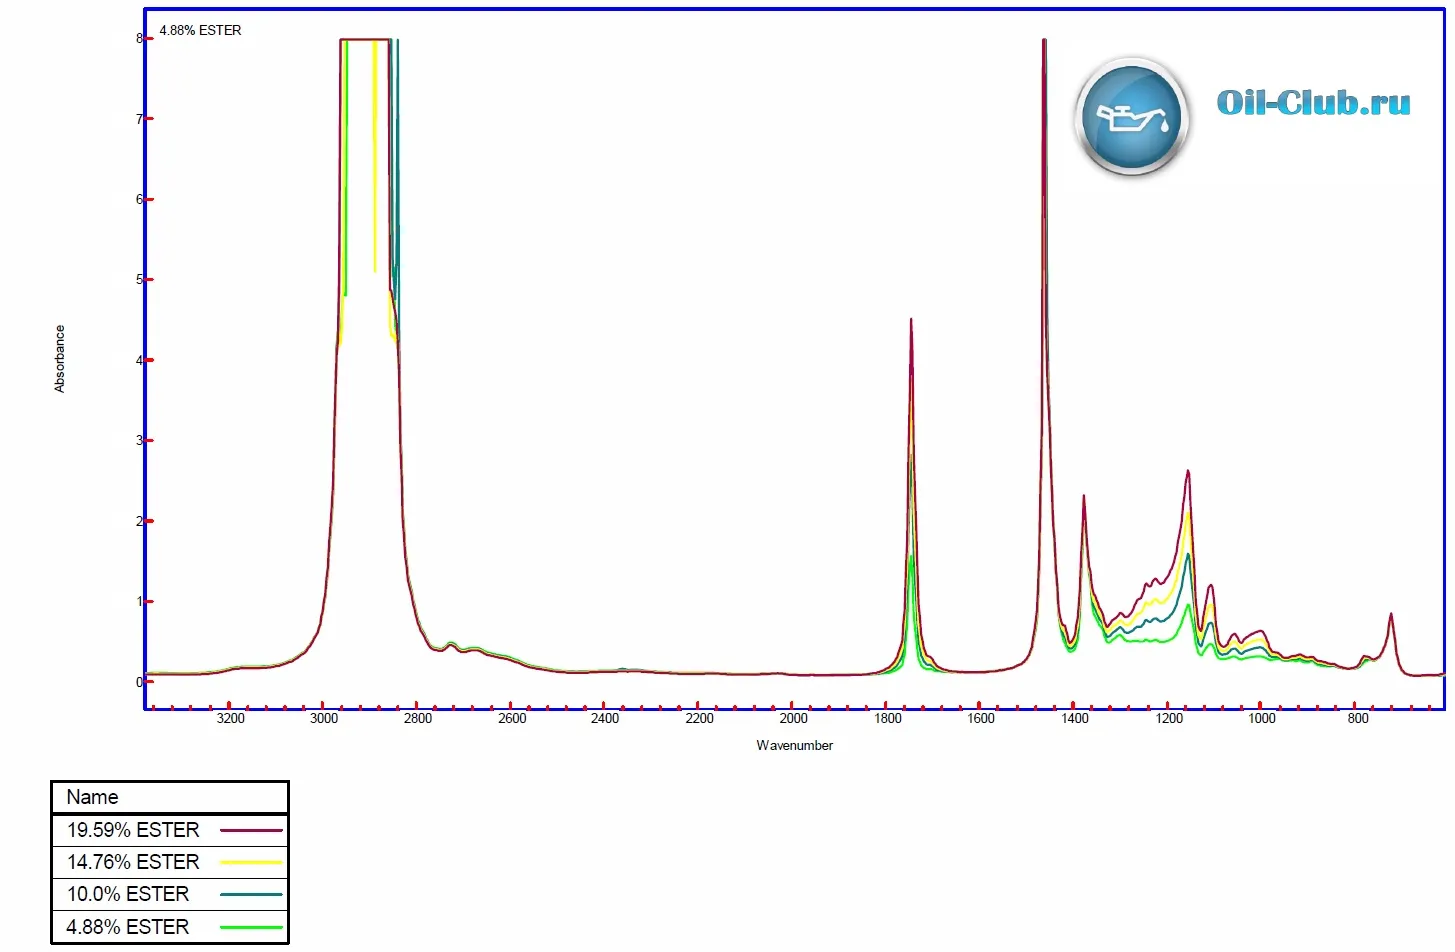Click the absorbance 0 tick label

tap(139, 682)
